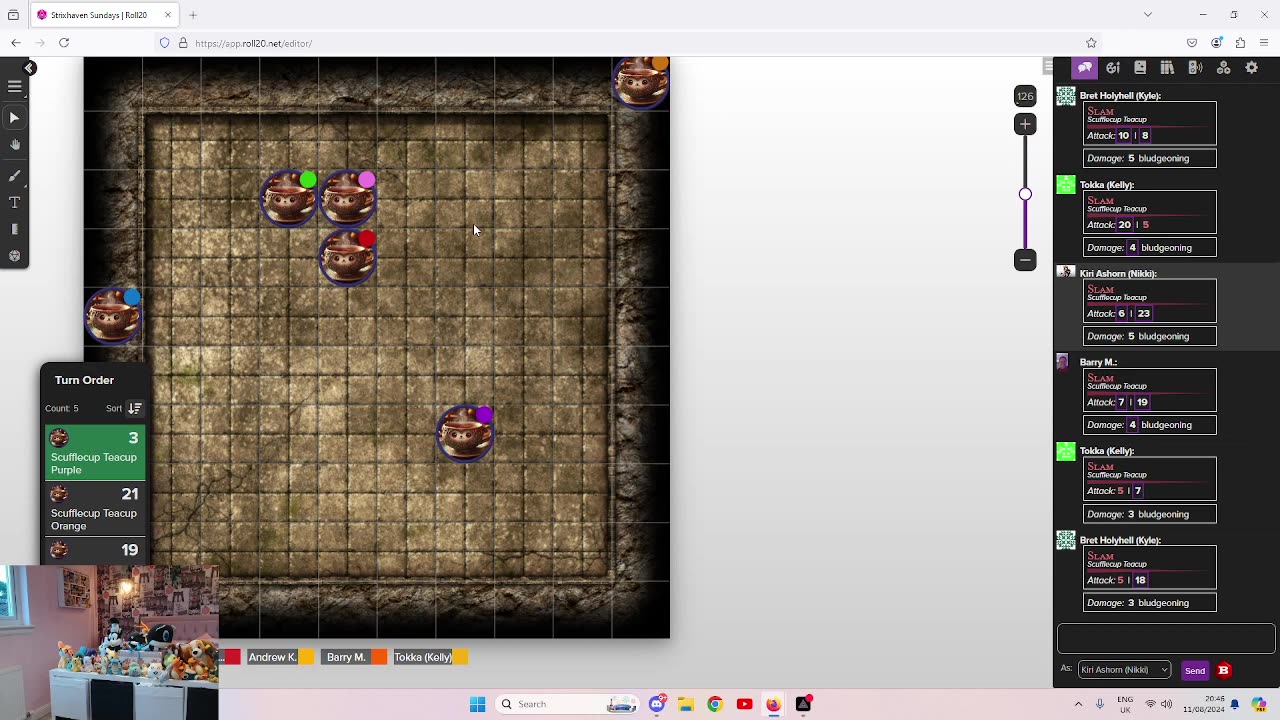Open the browser application menu
This screenshot has height=720, width=1280.
[1265, 43]
